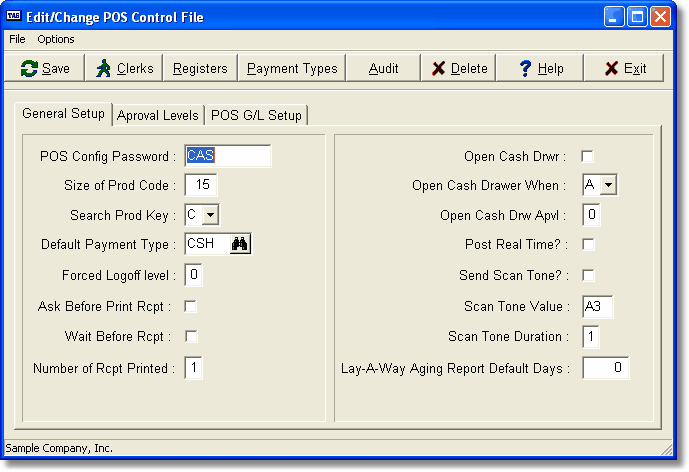Screen dimensions: 689x472
Task: Open the Clerks setup
Action: (124, 68)
